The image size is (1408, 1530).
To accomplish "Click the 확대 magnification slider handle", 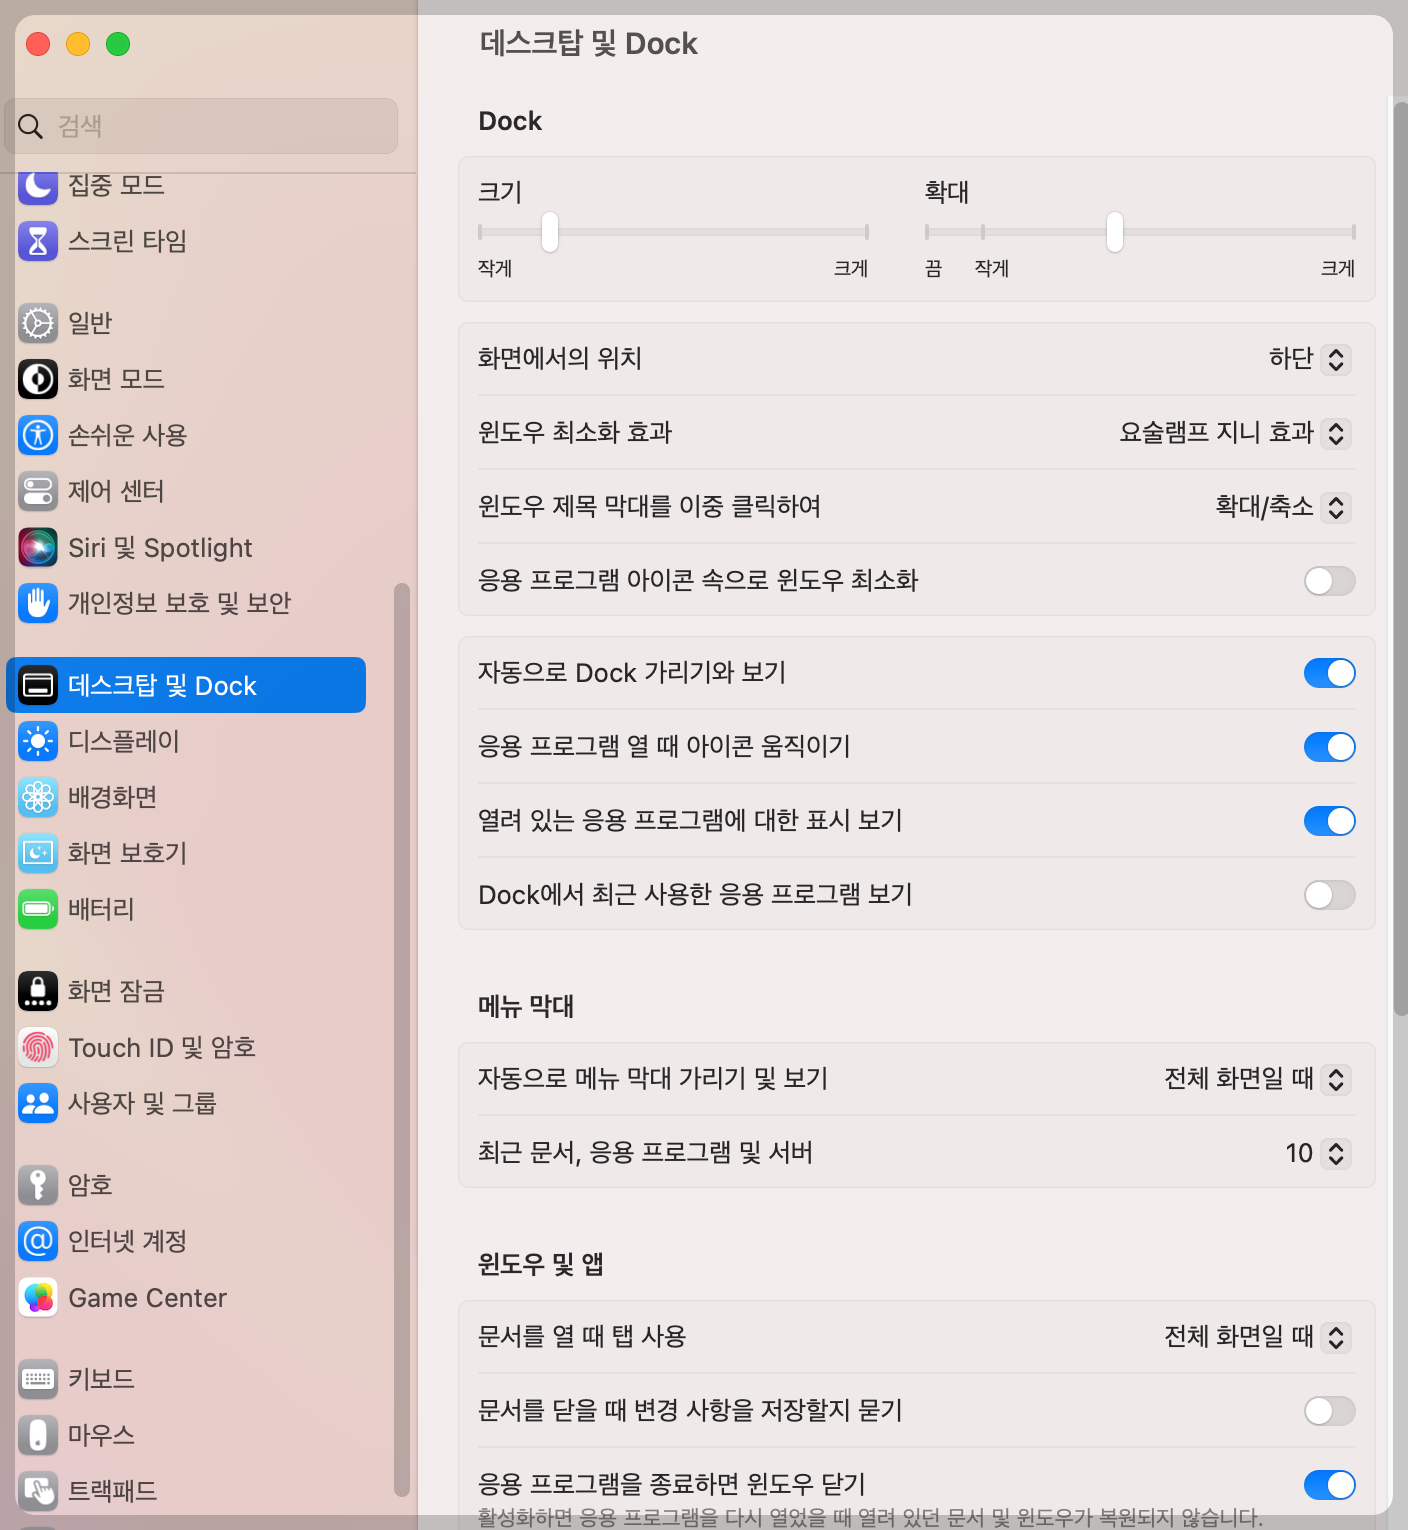I will click(x=1115, y=232).
